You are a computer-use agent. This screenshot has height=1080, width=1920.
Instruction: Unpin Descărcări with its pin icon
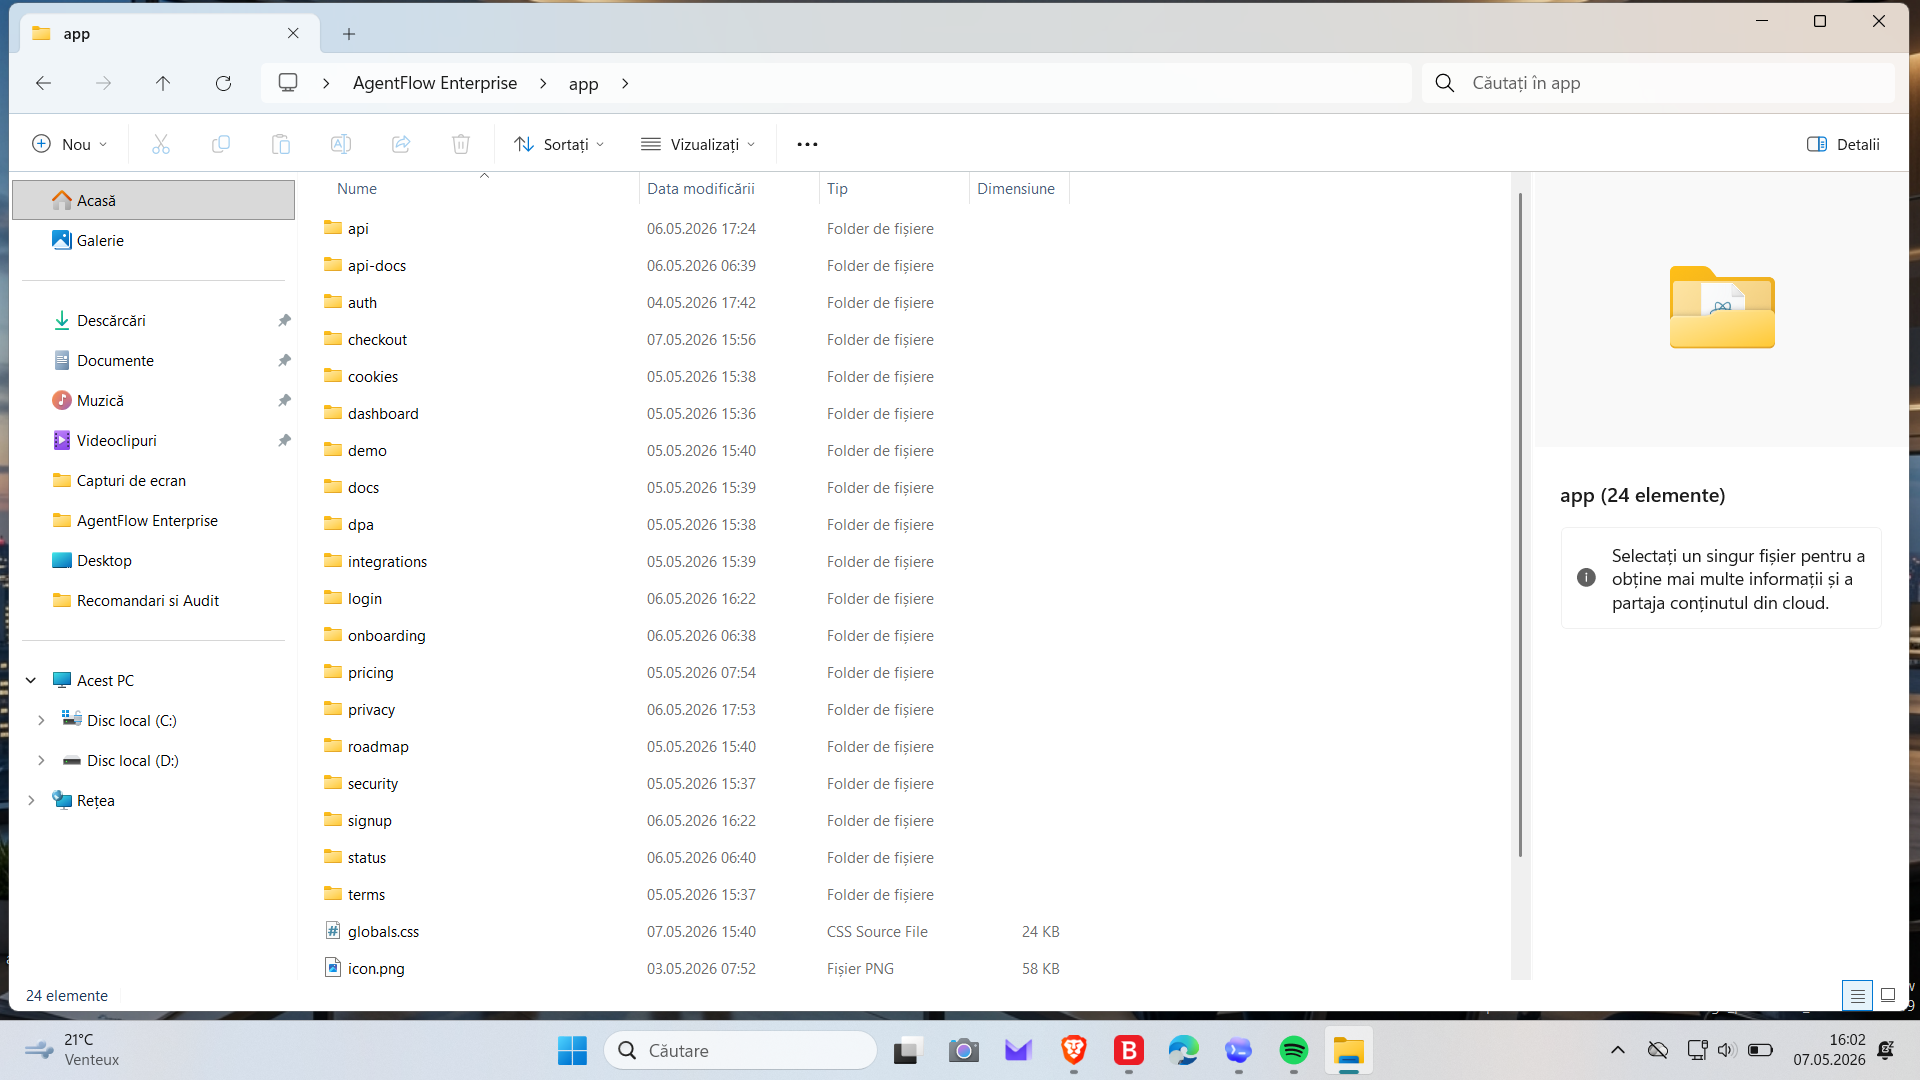coord(284,320)
